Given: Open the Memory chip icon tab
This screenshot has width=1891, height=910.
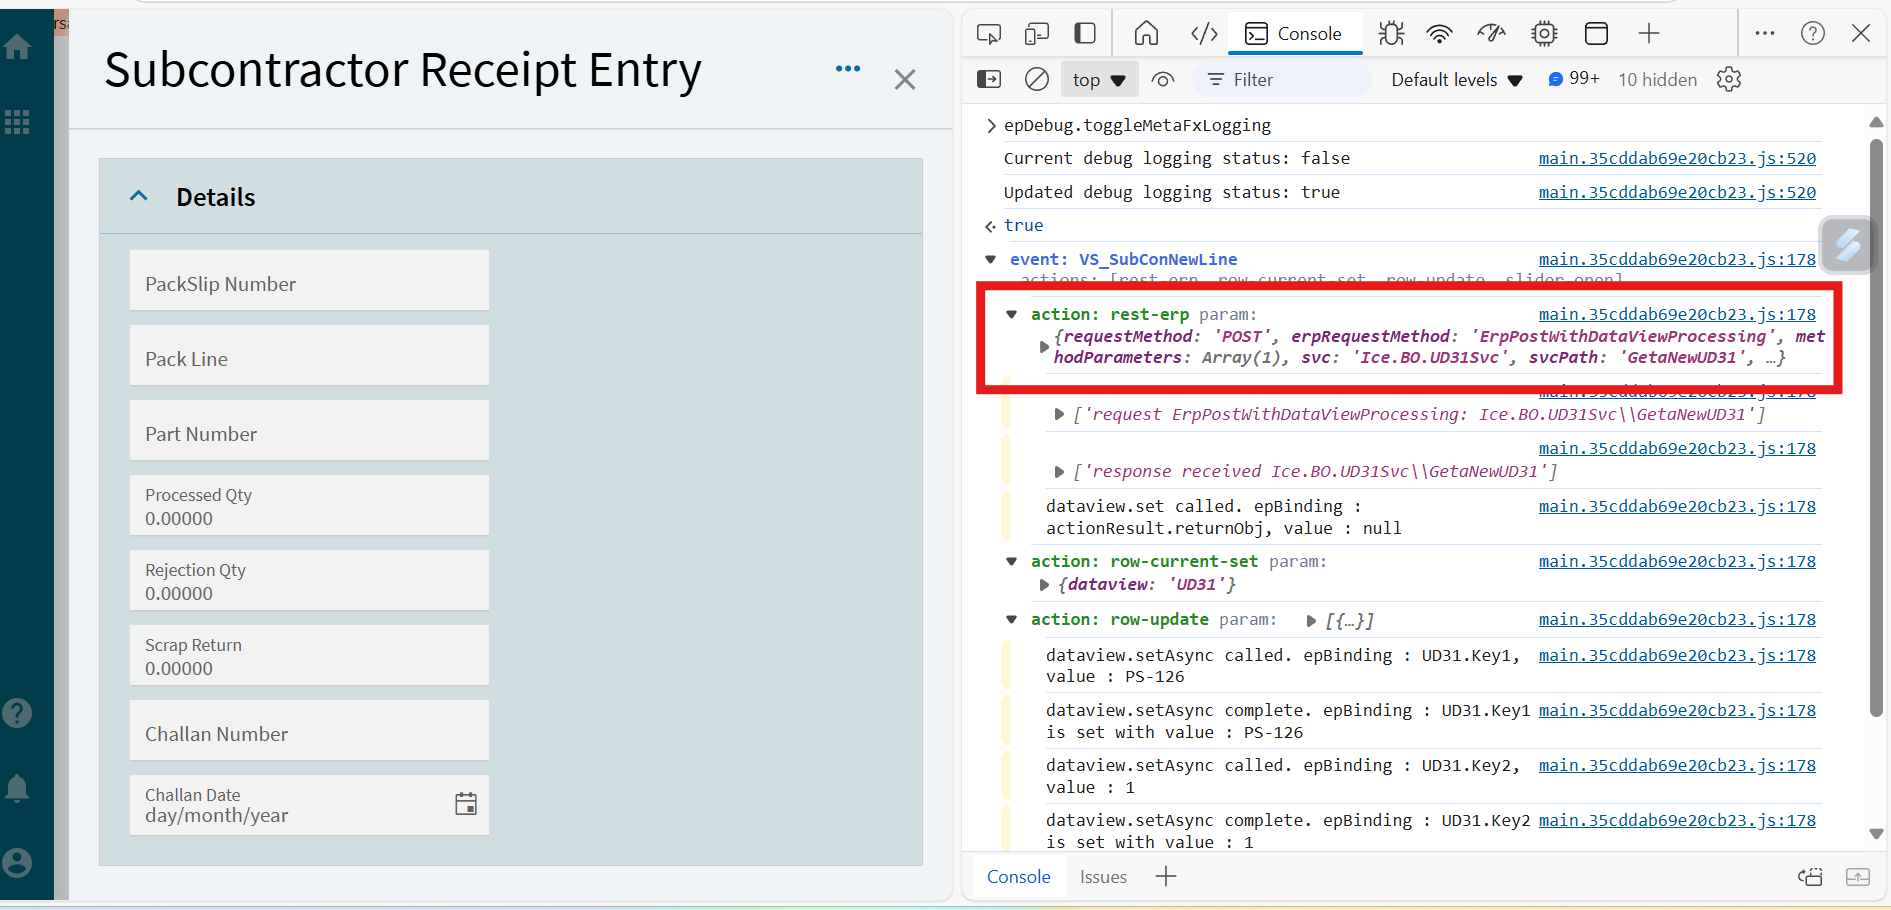Looking at the screenshot, I should point(1544,34).
